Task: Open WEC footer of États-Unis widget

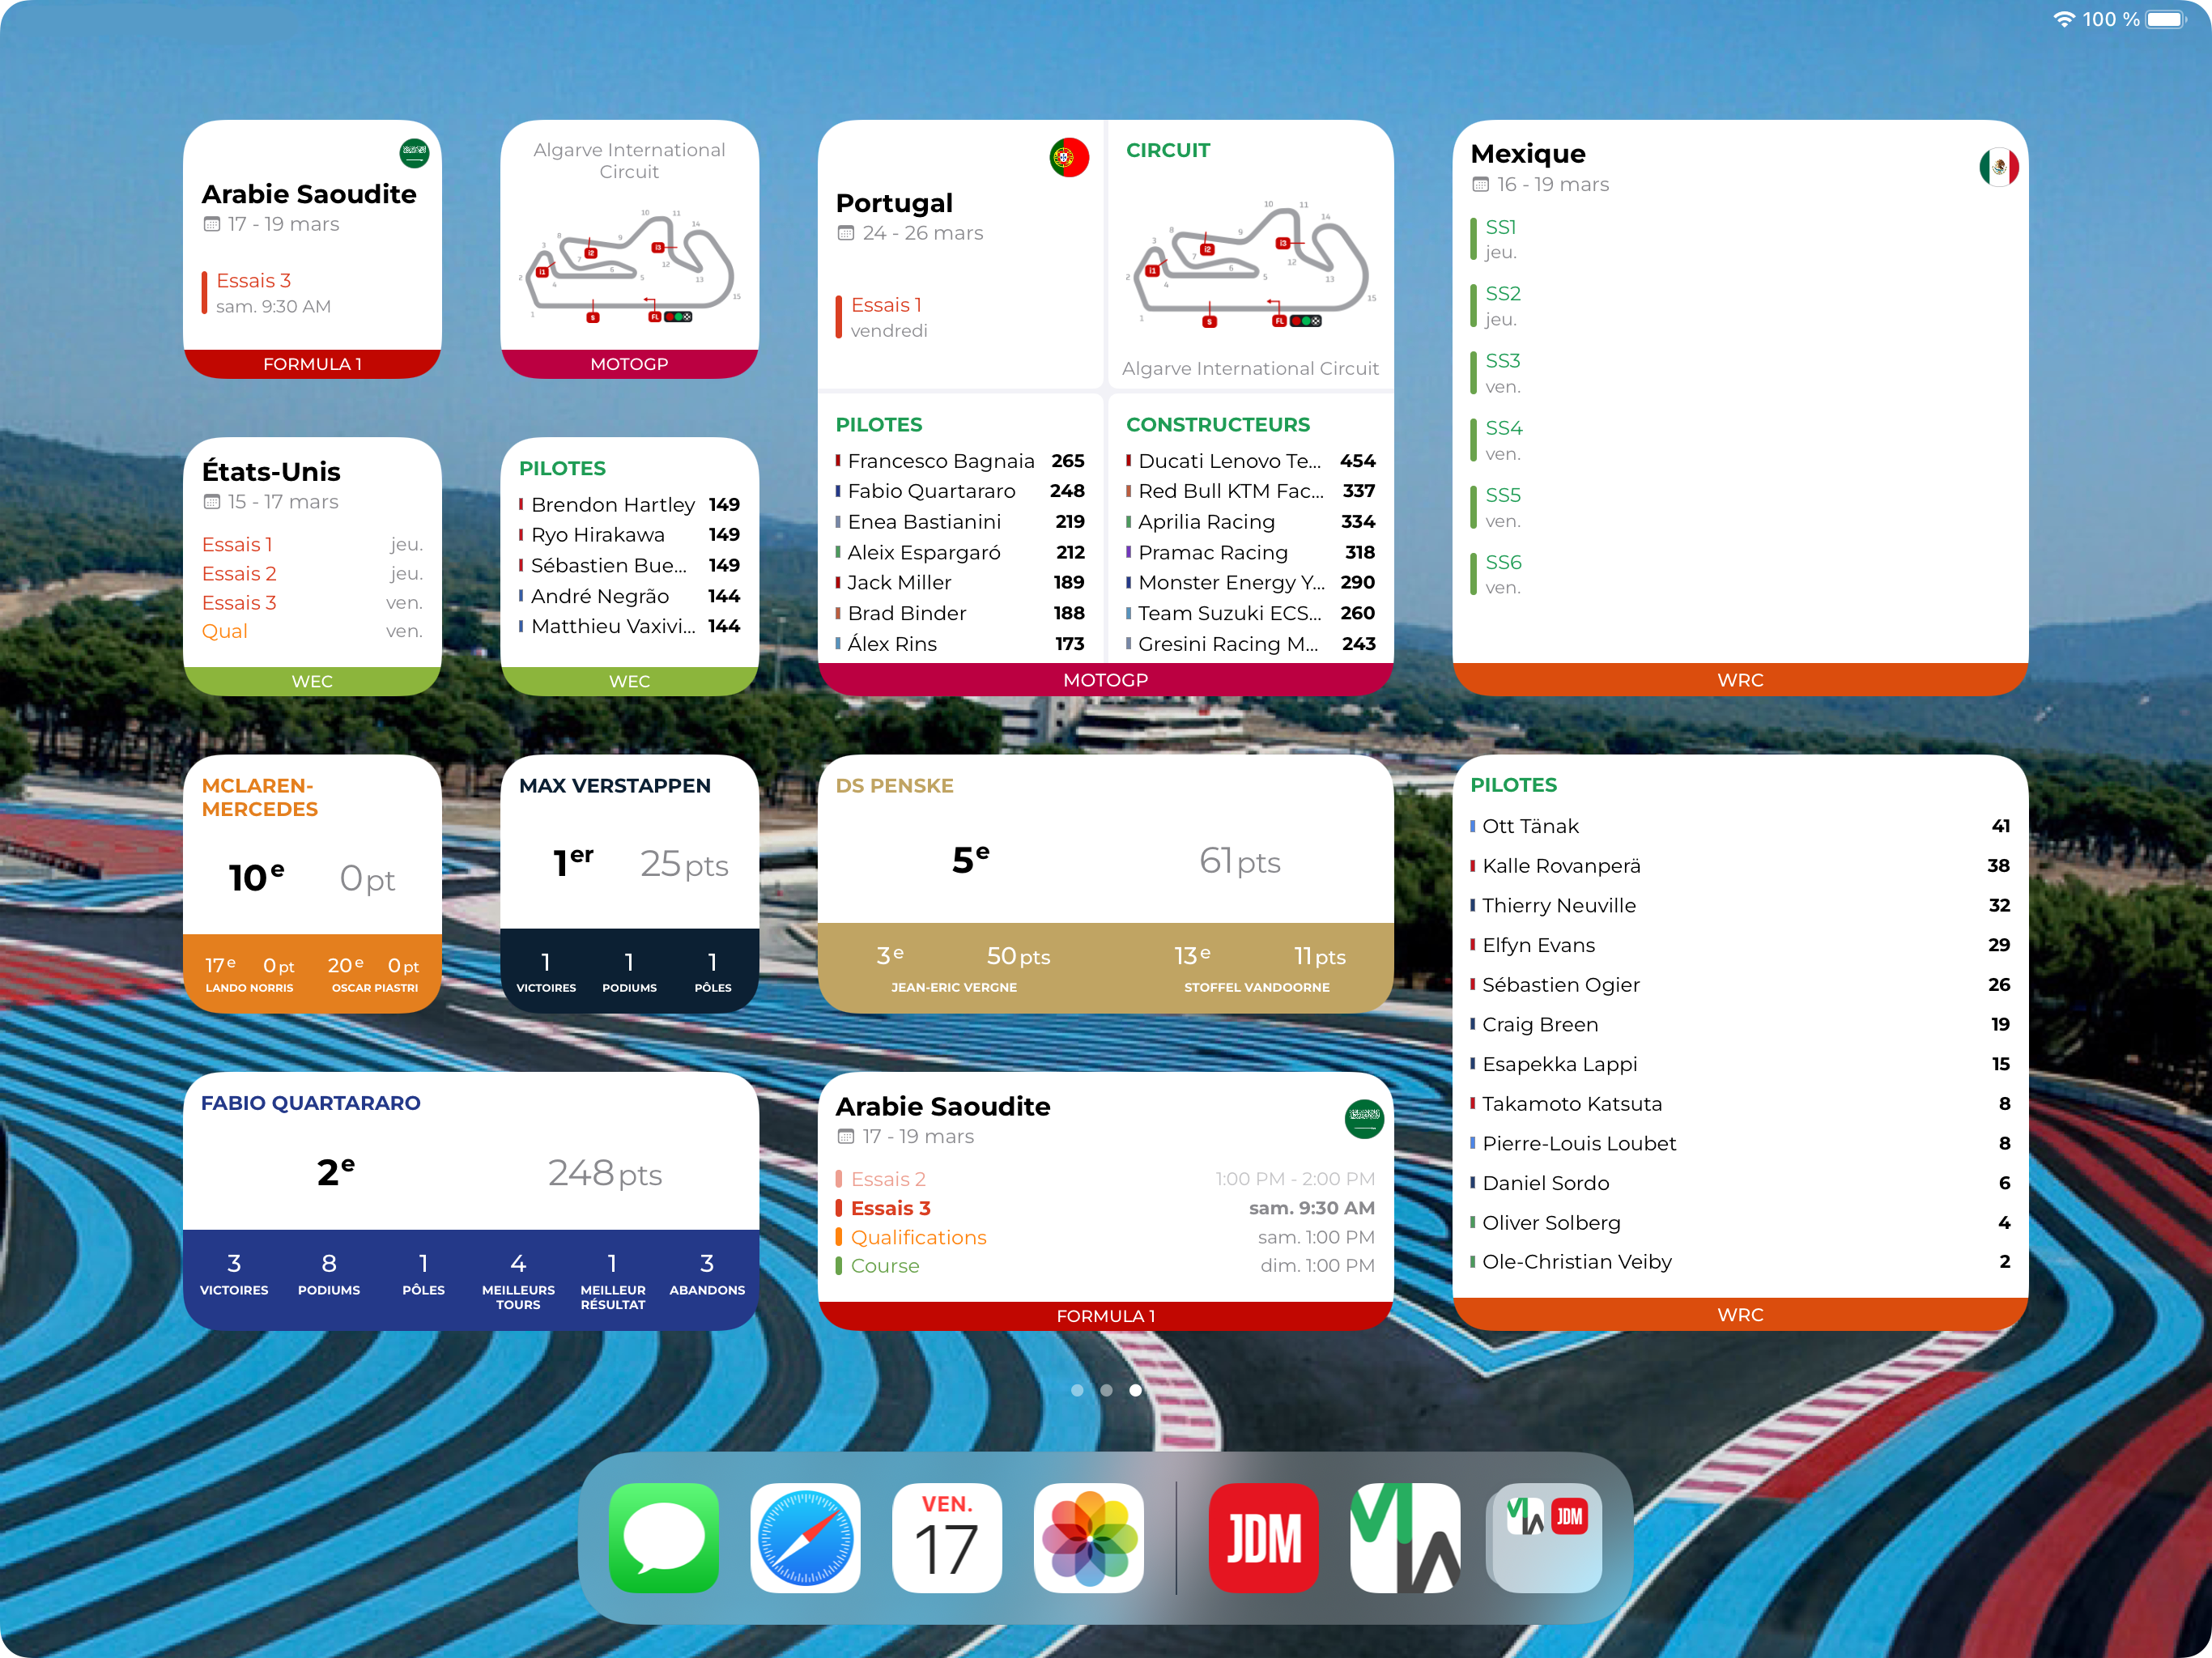Action: (x=312, y=681)
